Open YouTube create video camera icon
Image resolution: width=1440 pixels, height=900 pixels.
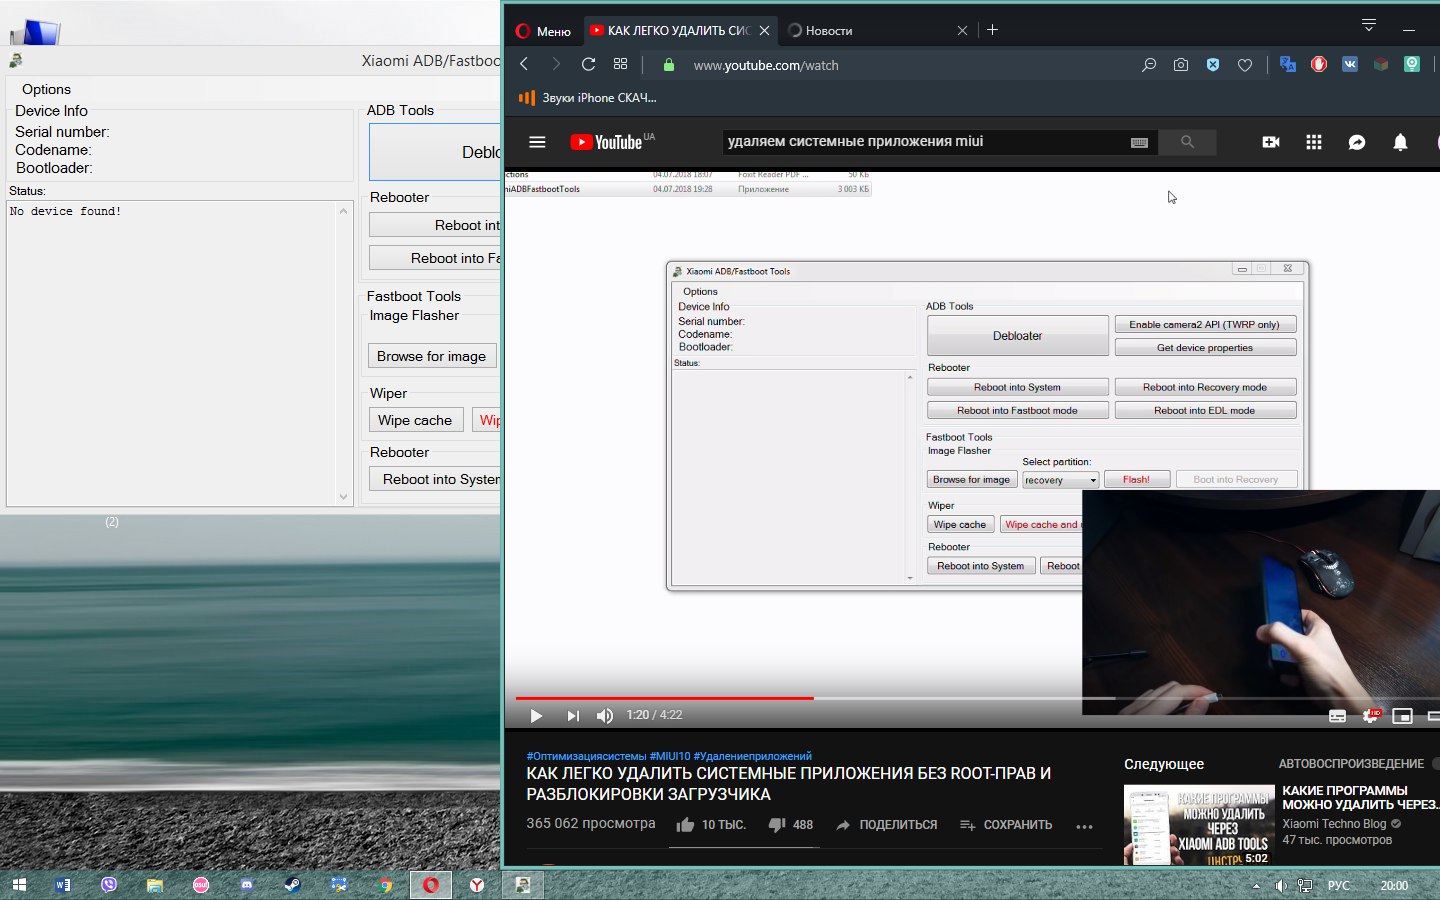(x=1271, y=142)
